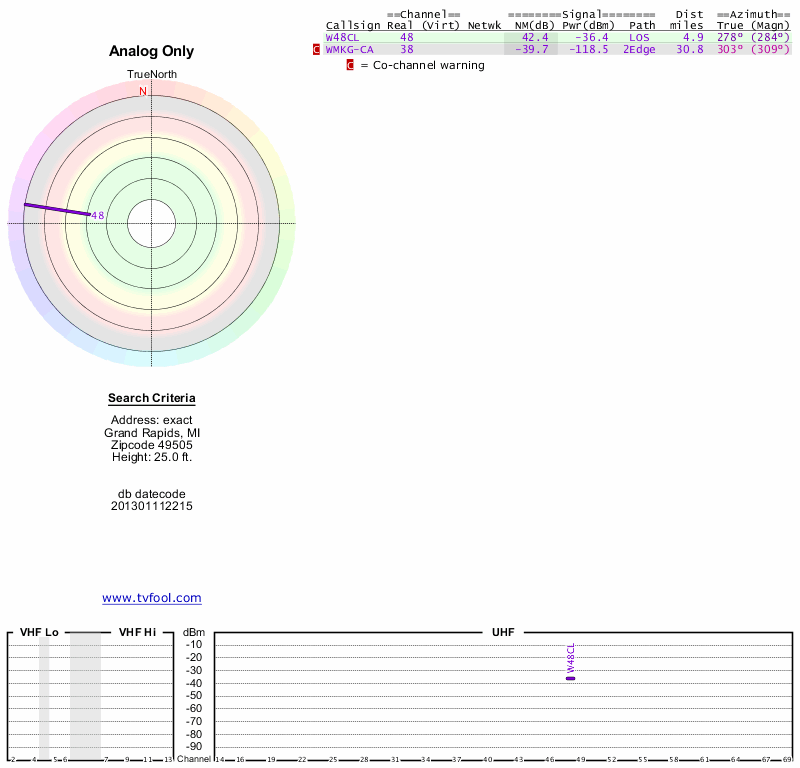Viewport: 800px width, 768px height.
Task: Click the Analog Only title
Action: coord(152,51)
